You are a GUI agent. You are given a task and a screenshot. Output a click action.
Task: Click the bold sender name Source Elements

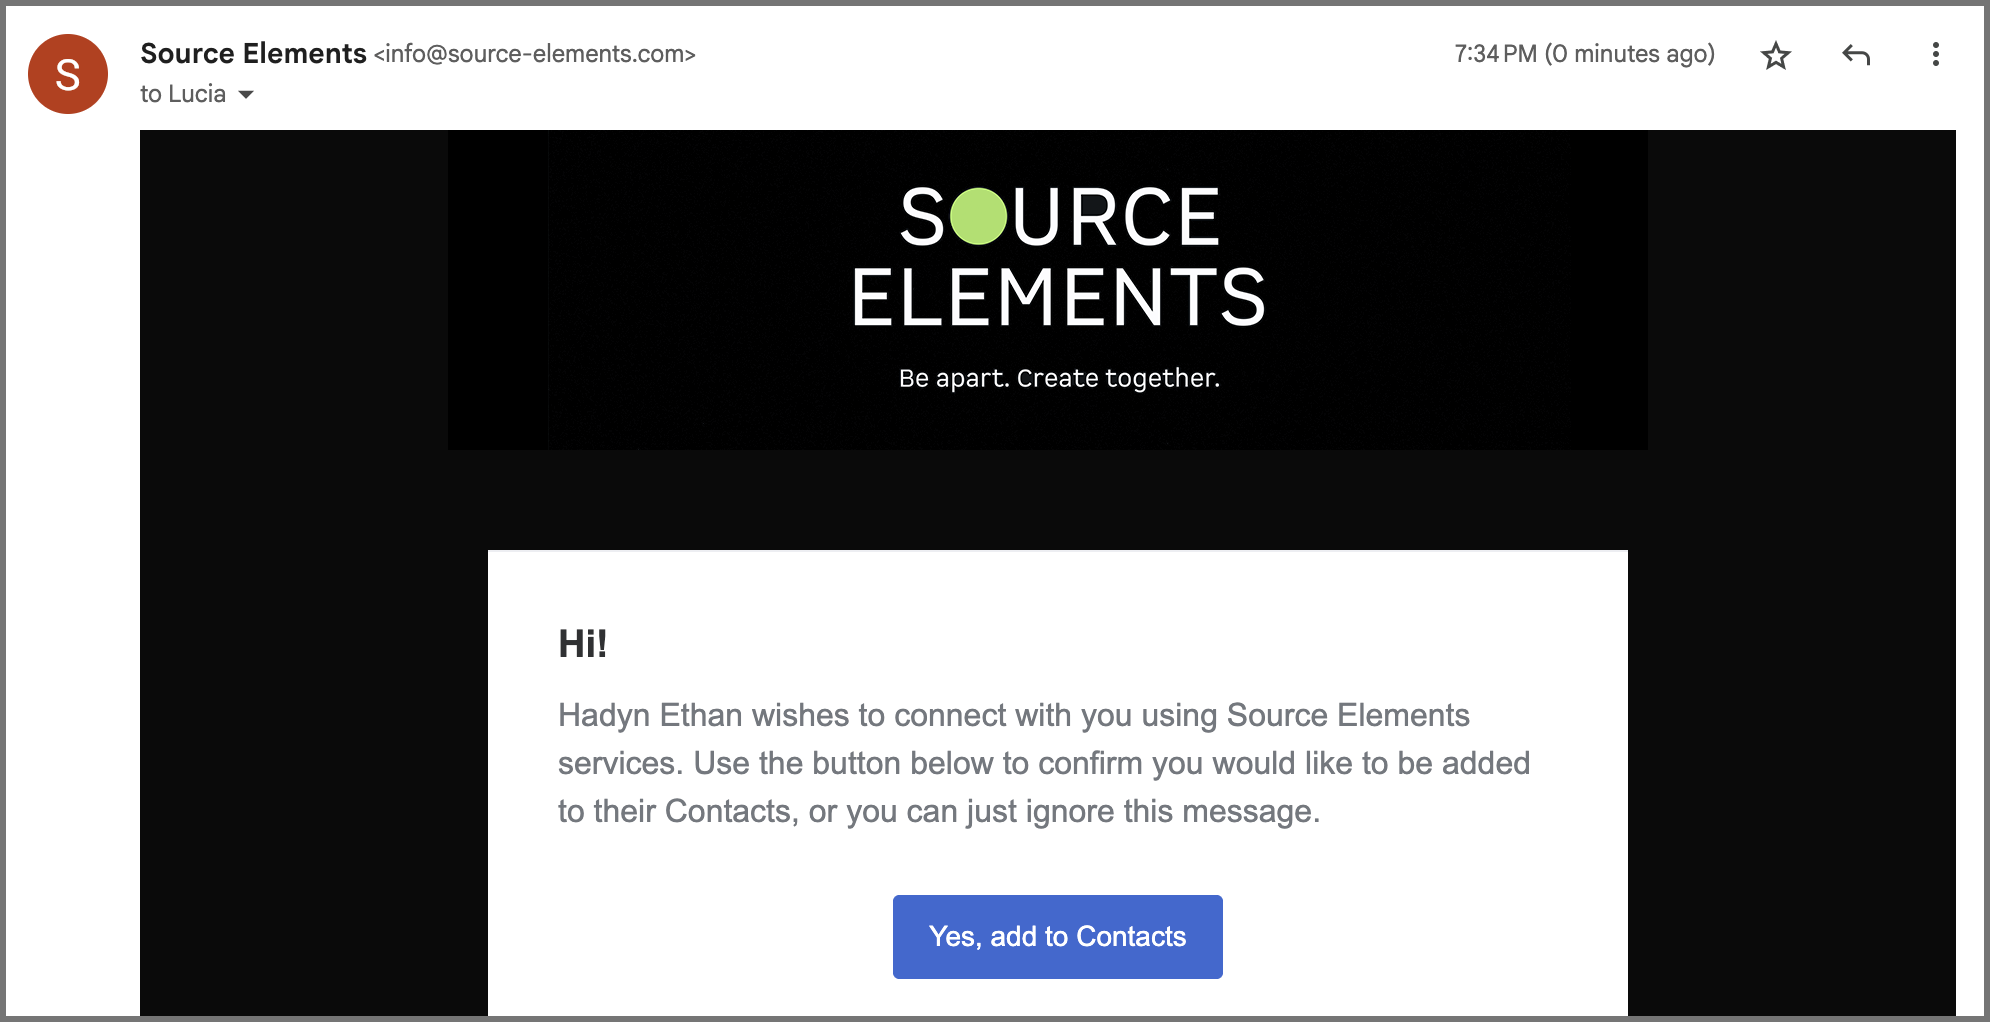[253, 53]
